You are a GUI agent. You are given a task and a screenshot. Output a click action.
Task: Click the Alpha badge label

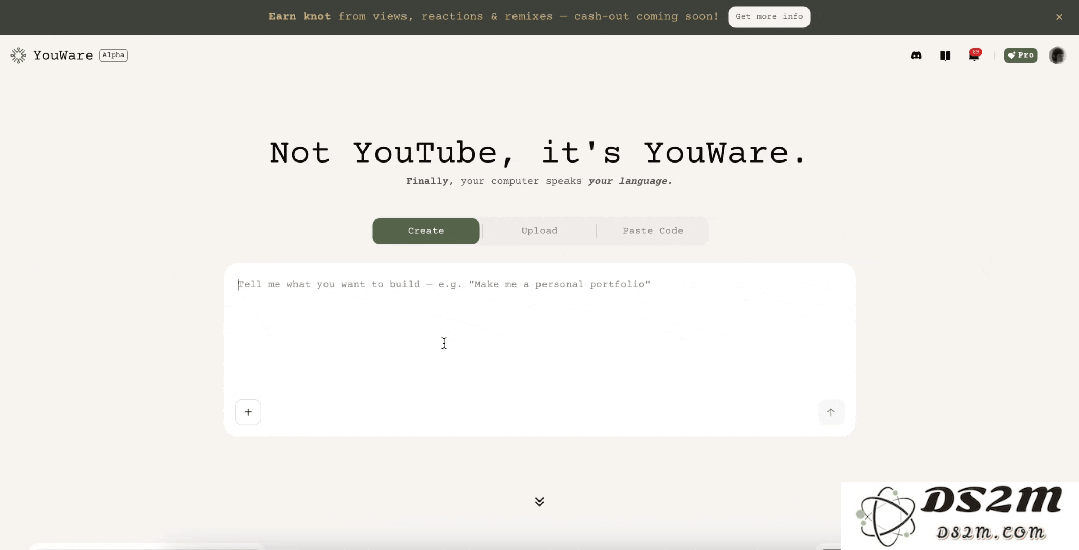(114, 55)
